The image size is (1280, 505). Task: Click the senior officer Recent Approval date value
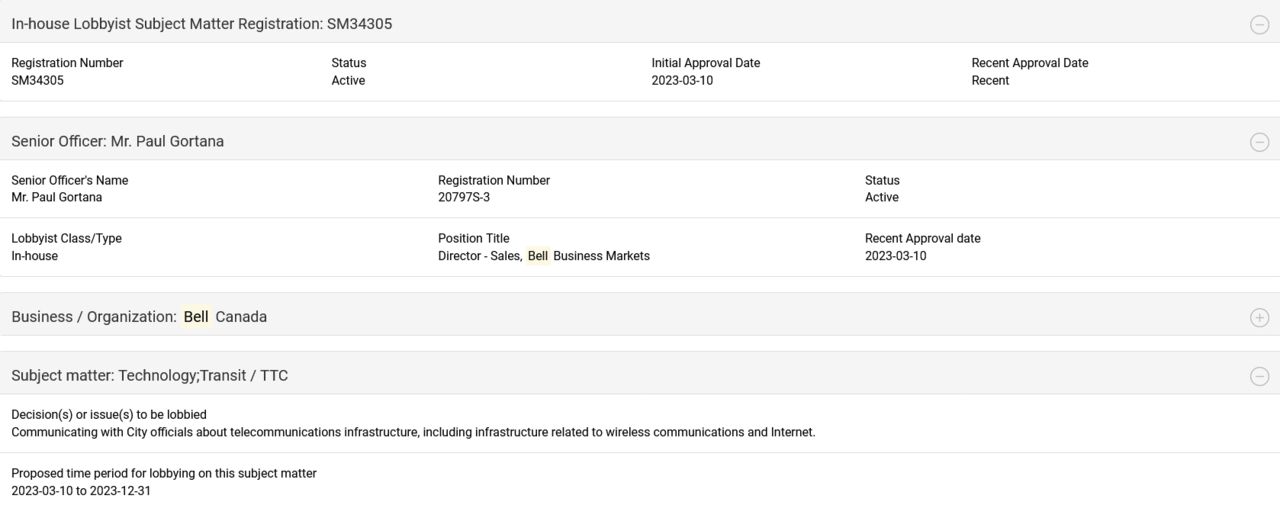tap(896, 256)
